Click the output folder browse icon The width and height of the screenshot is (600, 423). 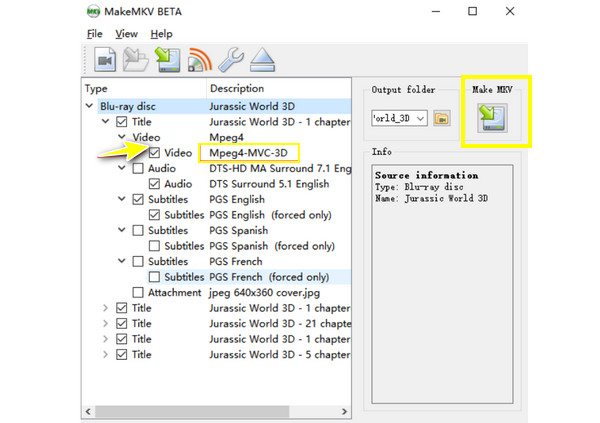[442, 118]
